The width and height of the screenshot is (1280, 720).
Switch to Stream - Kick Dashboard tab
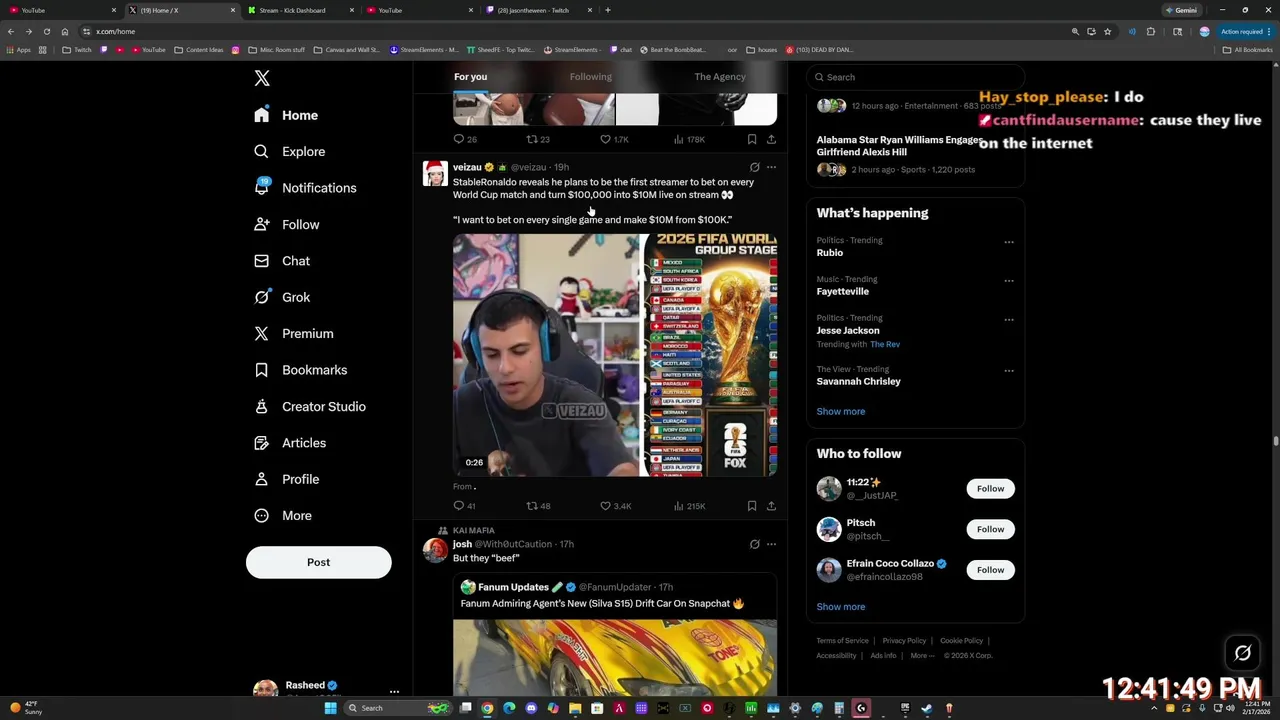click(x=299, y=10)
